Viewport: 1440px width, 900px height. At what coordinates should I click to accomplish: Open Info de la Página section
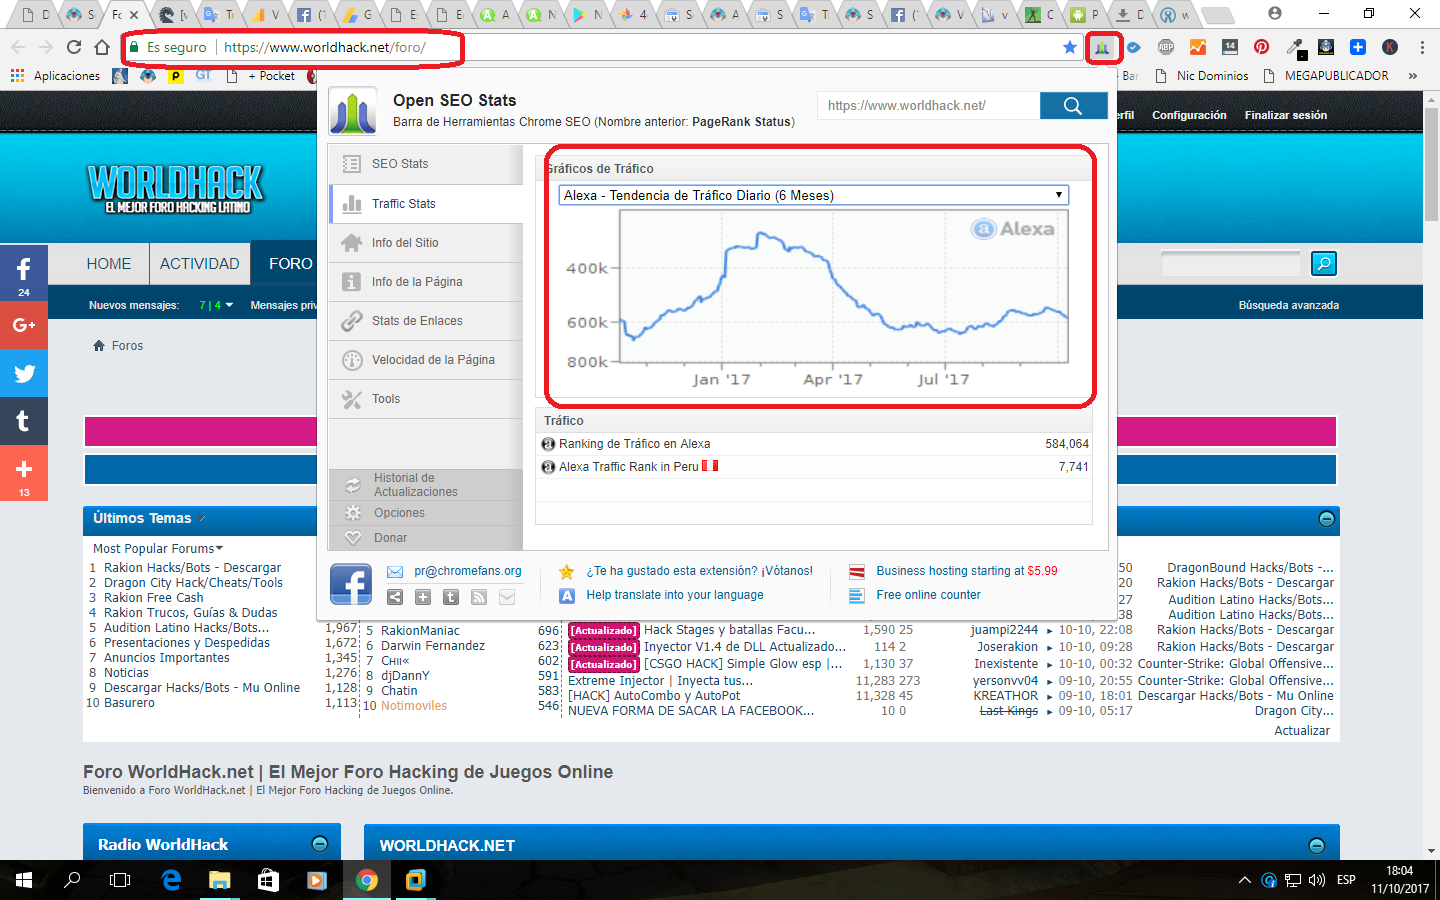pos(426,282)
